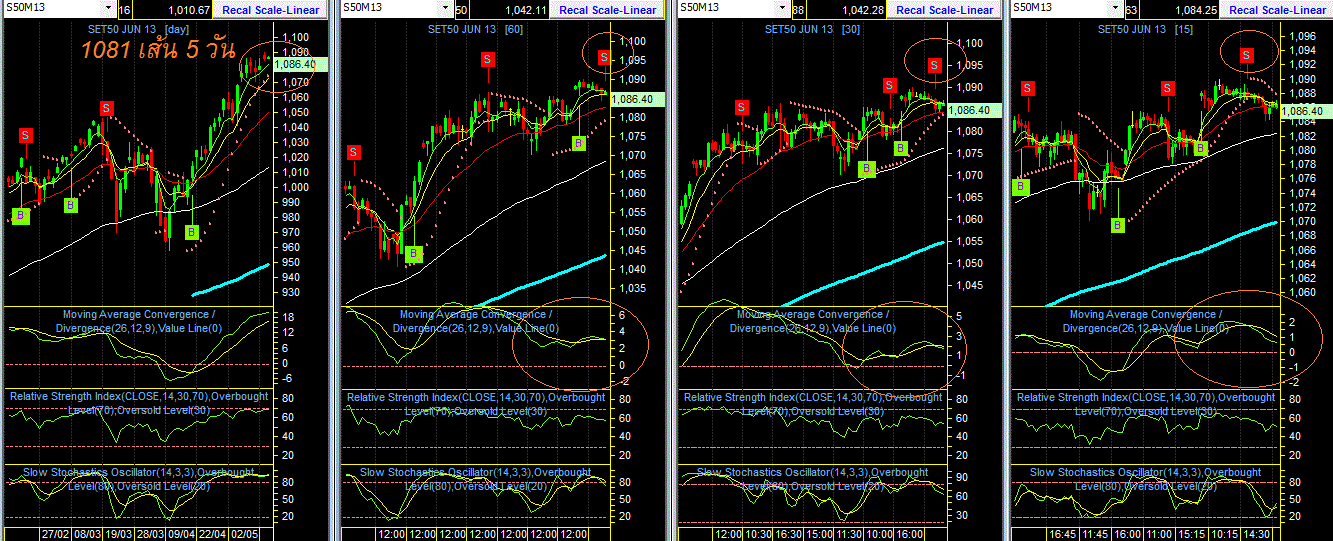1333x541 pixels.
Task: Click the rightmost Sell marker on the [15] chart
Action: (x=1247, y=56)
